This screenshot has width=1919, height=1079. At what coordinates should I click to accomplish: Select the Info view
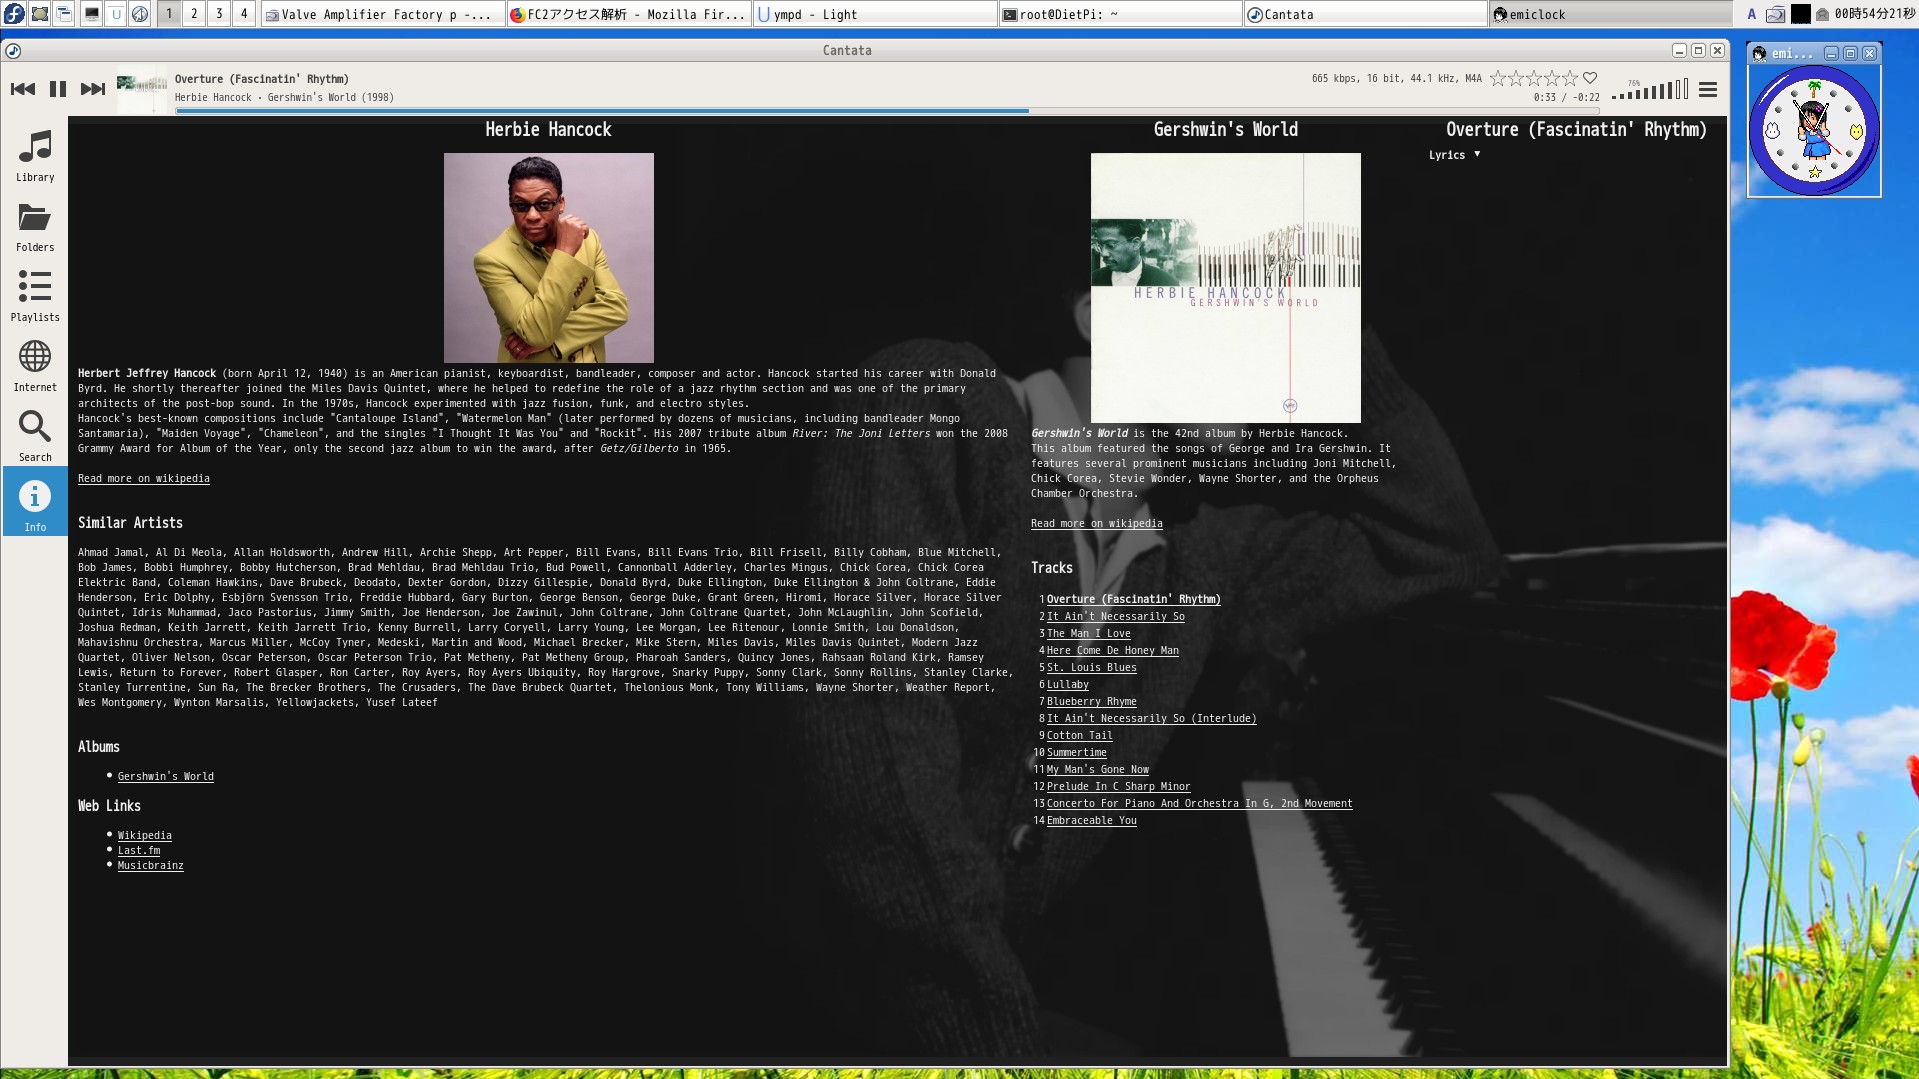tap(35, 506)
